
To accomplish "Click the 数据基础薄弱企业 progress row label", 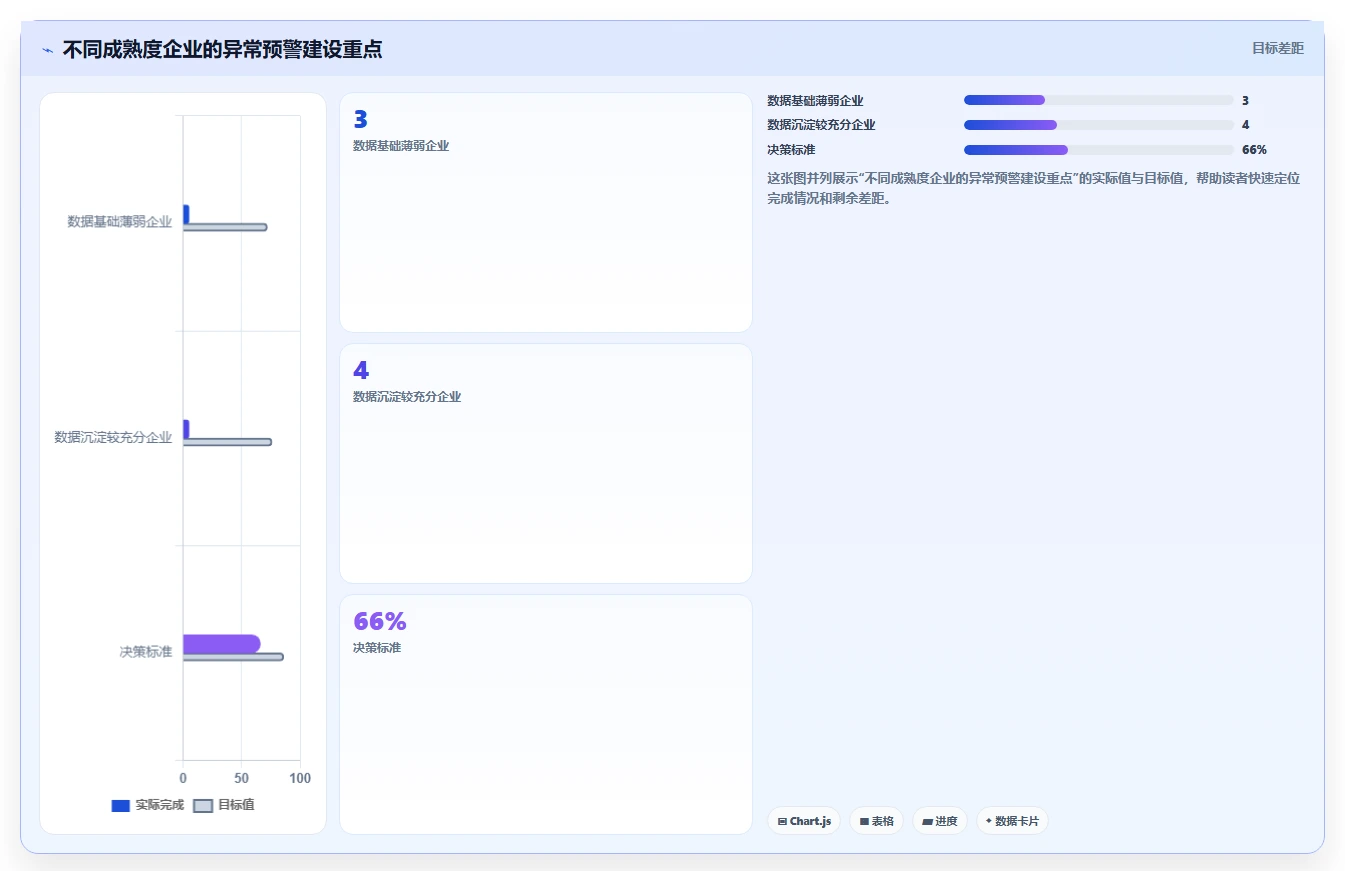I will coord(815,101).
